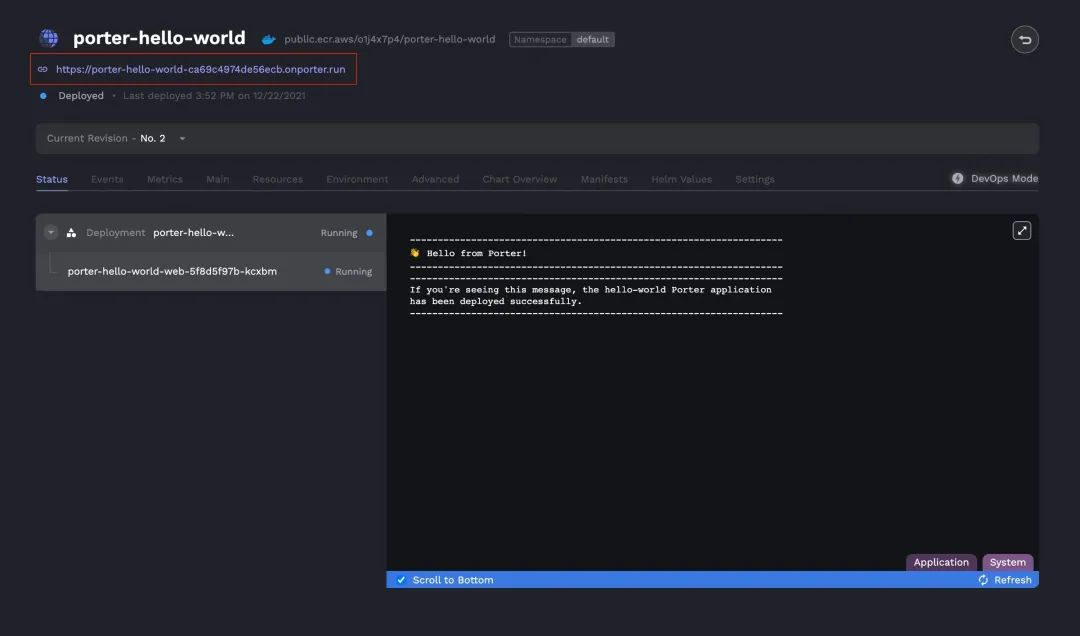Click 'Last deployed 3:52 PM on 12/22/2021' text
Viewport: 1080px width, 636px height.
pos(214,96)
